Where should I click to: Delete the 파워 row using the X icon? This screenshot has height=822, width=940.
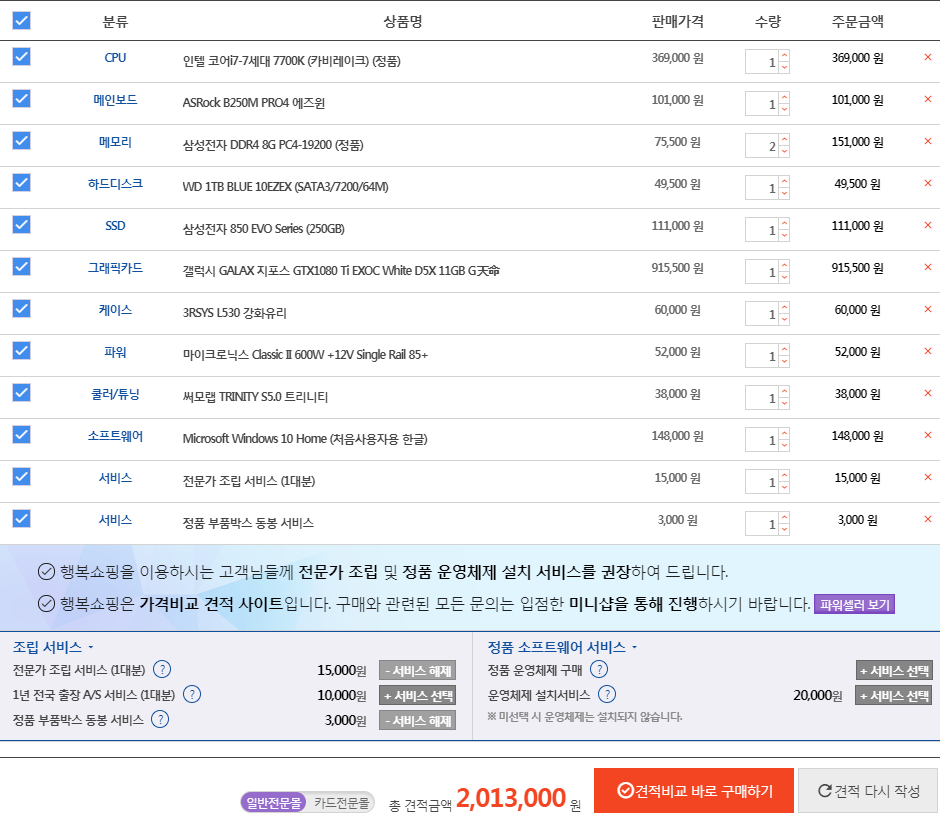click(927, 351)
